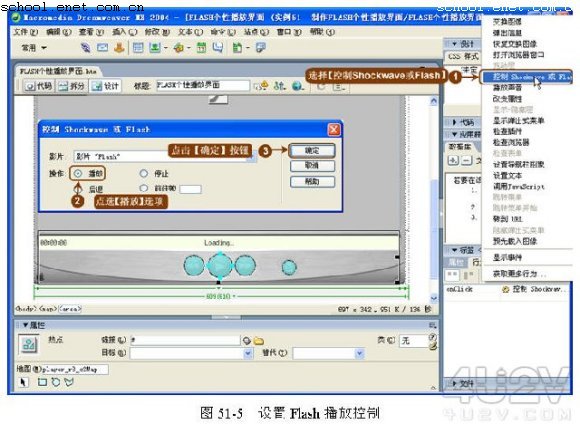Collapse the 设计 (Design) panel group
Viewport: 580px width, 424px height.
454,44
